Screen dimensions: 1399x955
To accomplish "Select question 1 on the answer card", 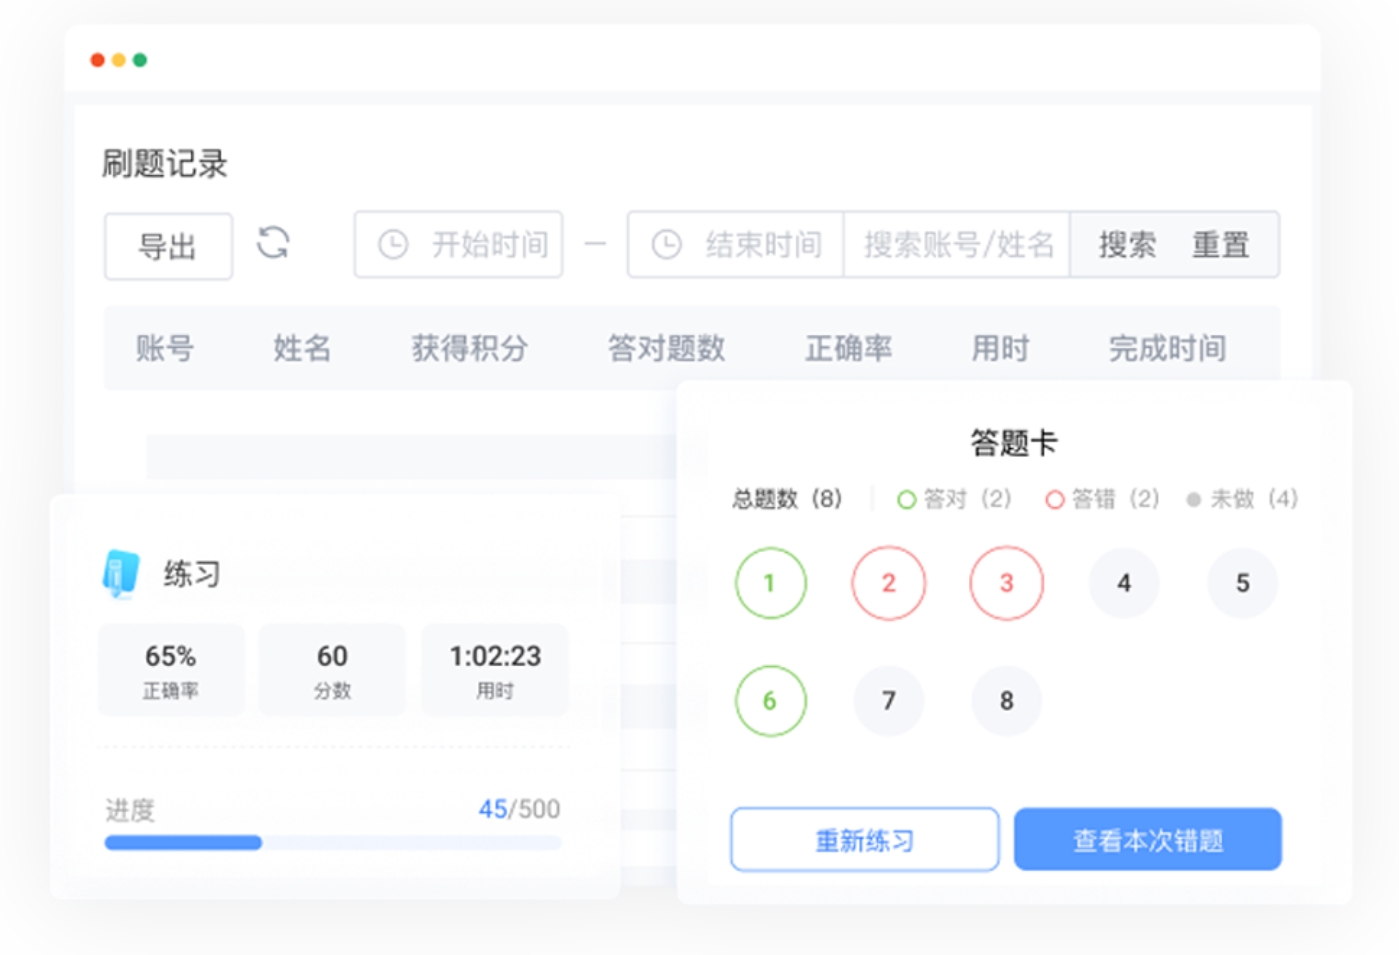I will point(770,583).
